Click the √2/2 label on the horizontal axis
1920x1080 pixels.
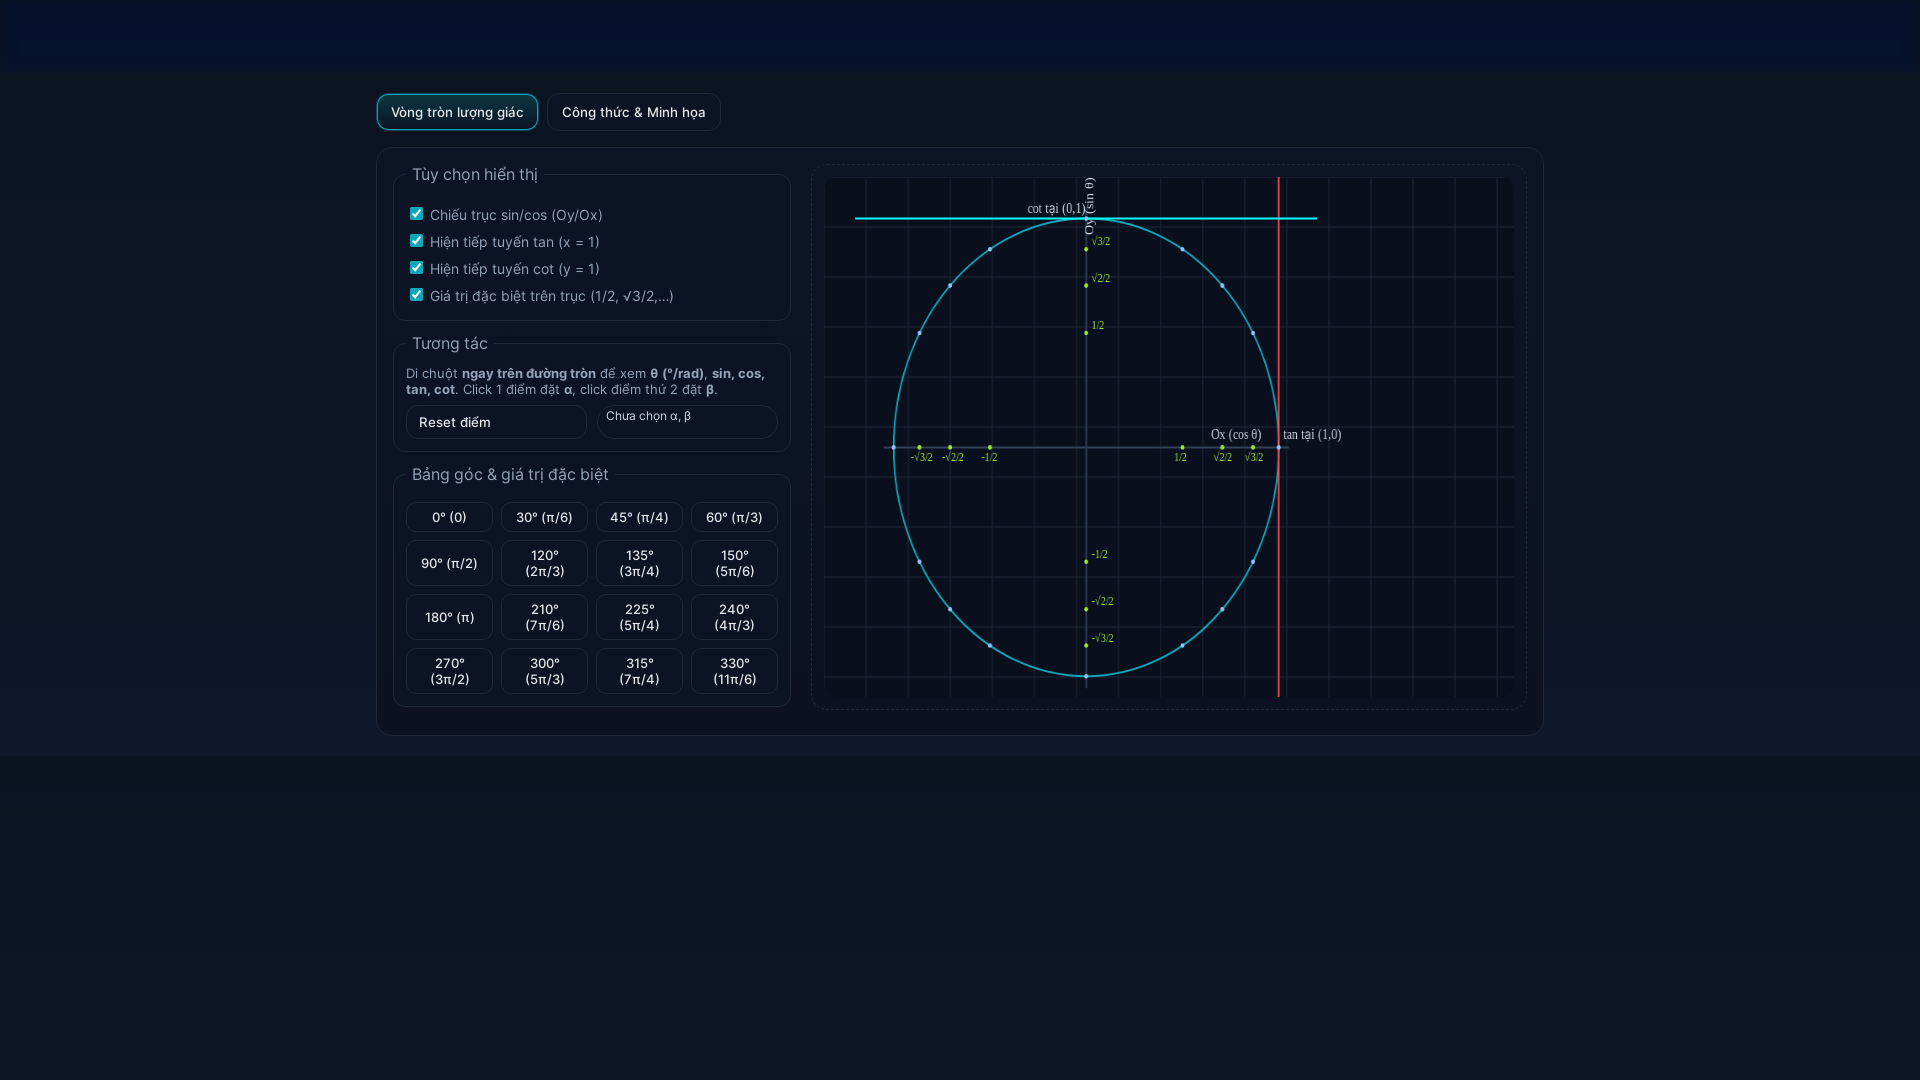pyautogui.click(x=1222, y=457)
